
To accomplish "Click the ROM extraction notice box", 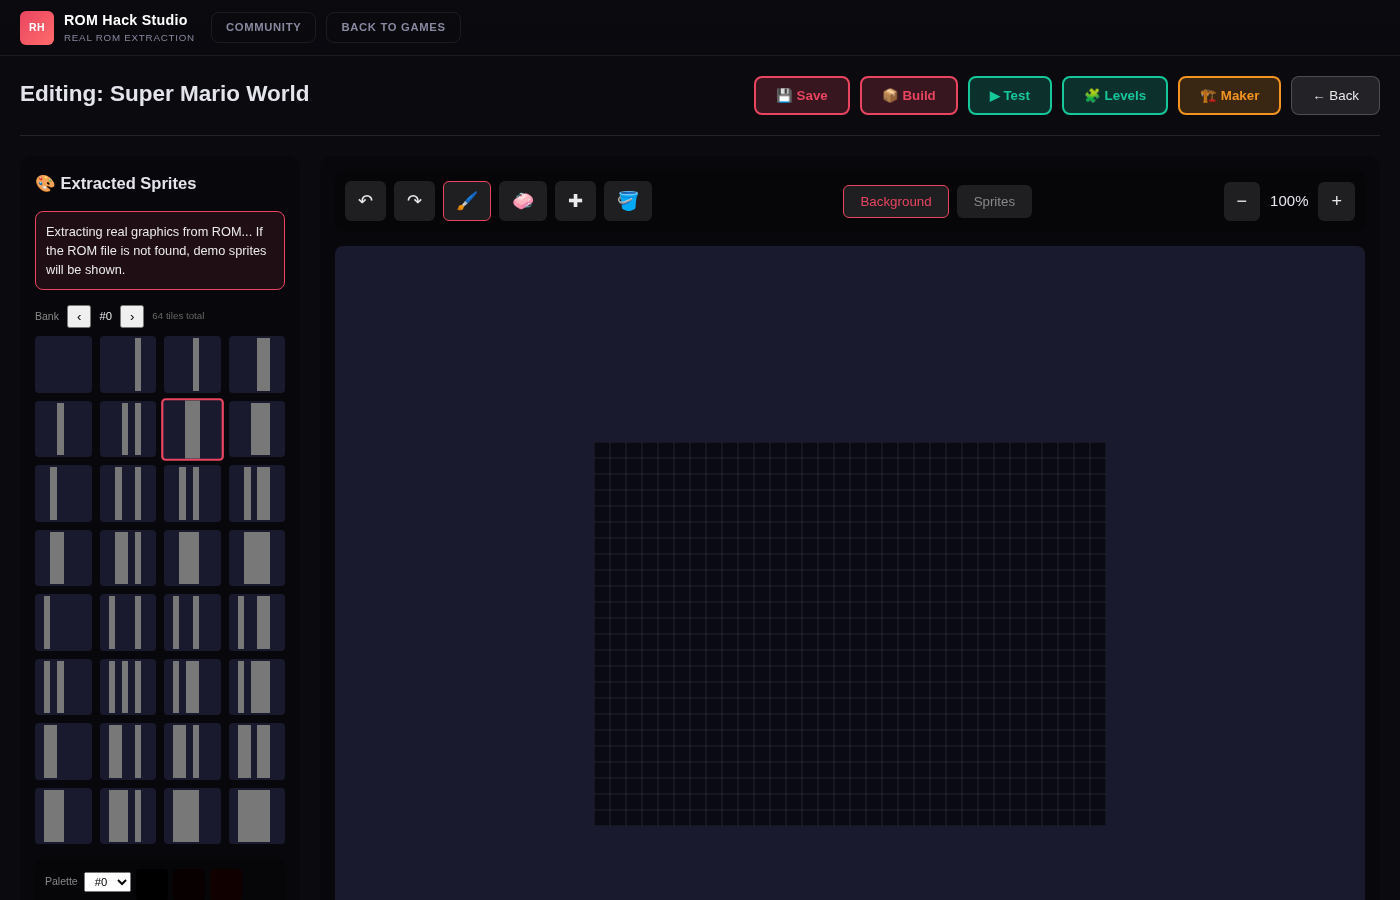I will click(160, 250).
